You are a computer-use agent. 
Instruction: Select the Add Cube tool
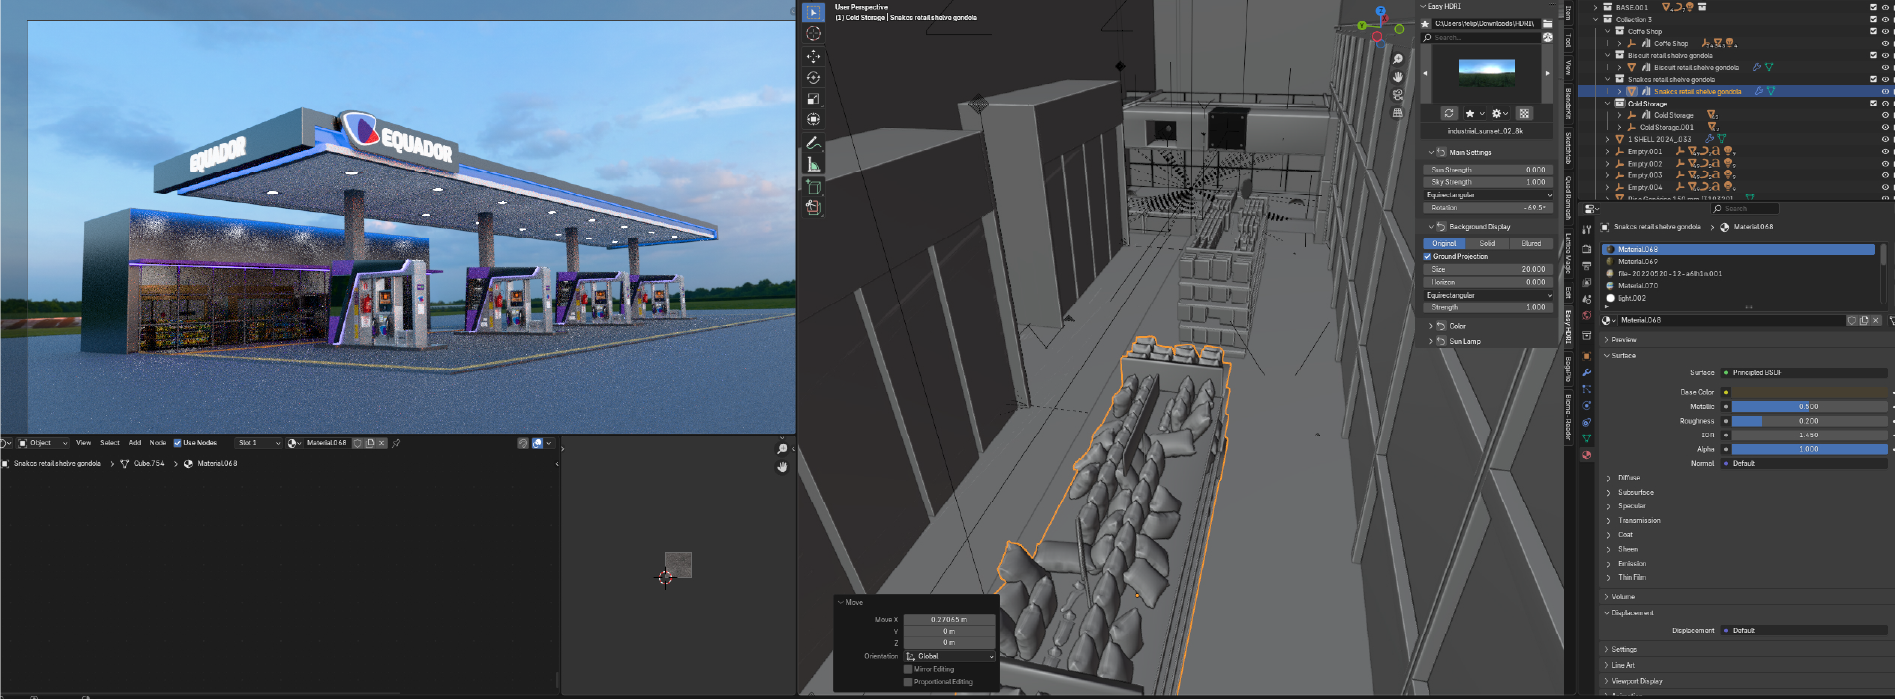[x=813, y=186]
